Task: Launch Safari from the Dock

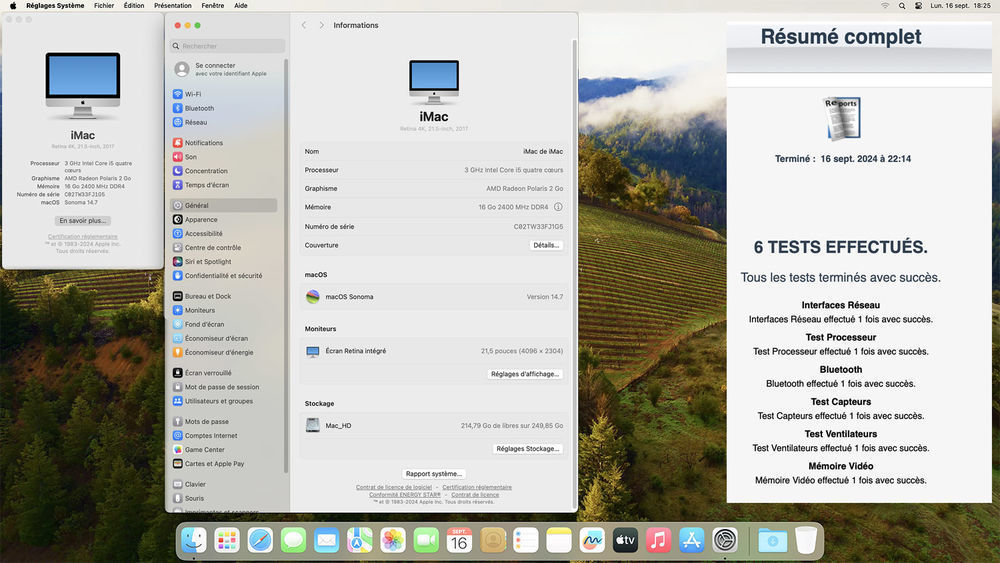Action: coord(260,541)
